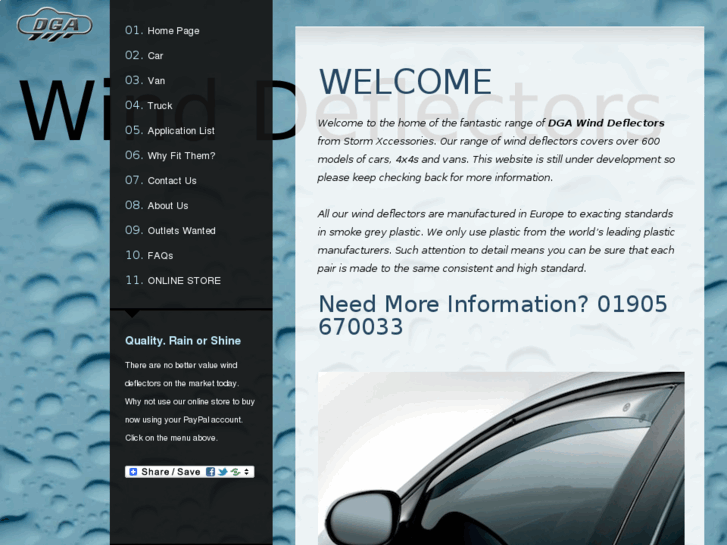Expand the Share/Save dropdown arrows
The width and height of the screenshot is (727, 545).
pos(247,472)
